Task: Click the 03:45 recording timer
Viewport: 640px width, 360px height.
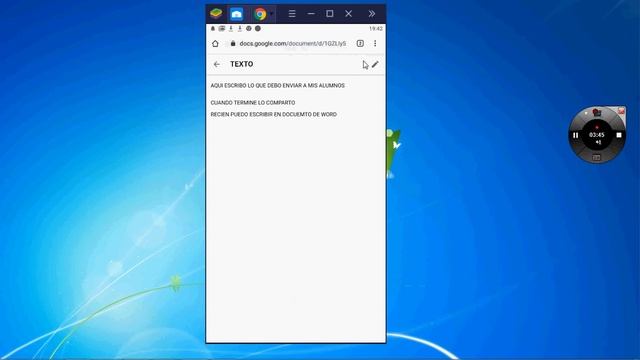Action: (x=597, y=135)
